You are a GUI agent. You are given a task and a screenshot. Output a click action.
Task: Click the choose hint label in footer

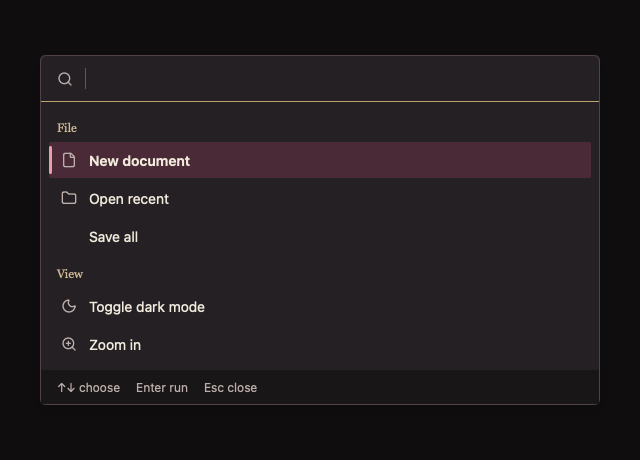(100, 388)
